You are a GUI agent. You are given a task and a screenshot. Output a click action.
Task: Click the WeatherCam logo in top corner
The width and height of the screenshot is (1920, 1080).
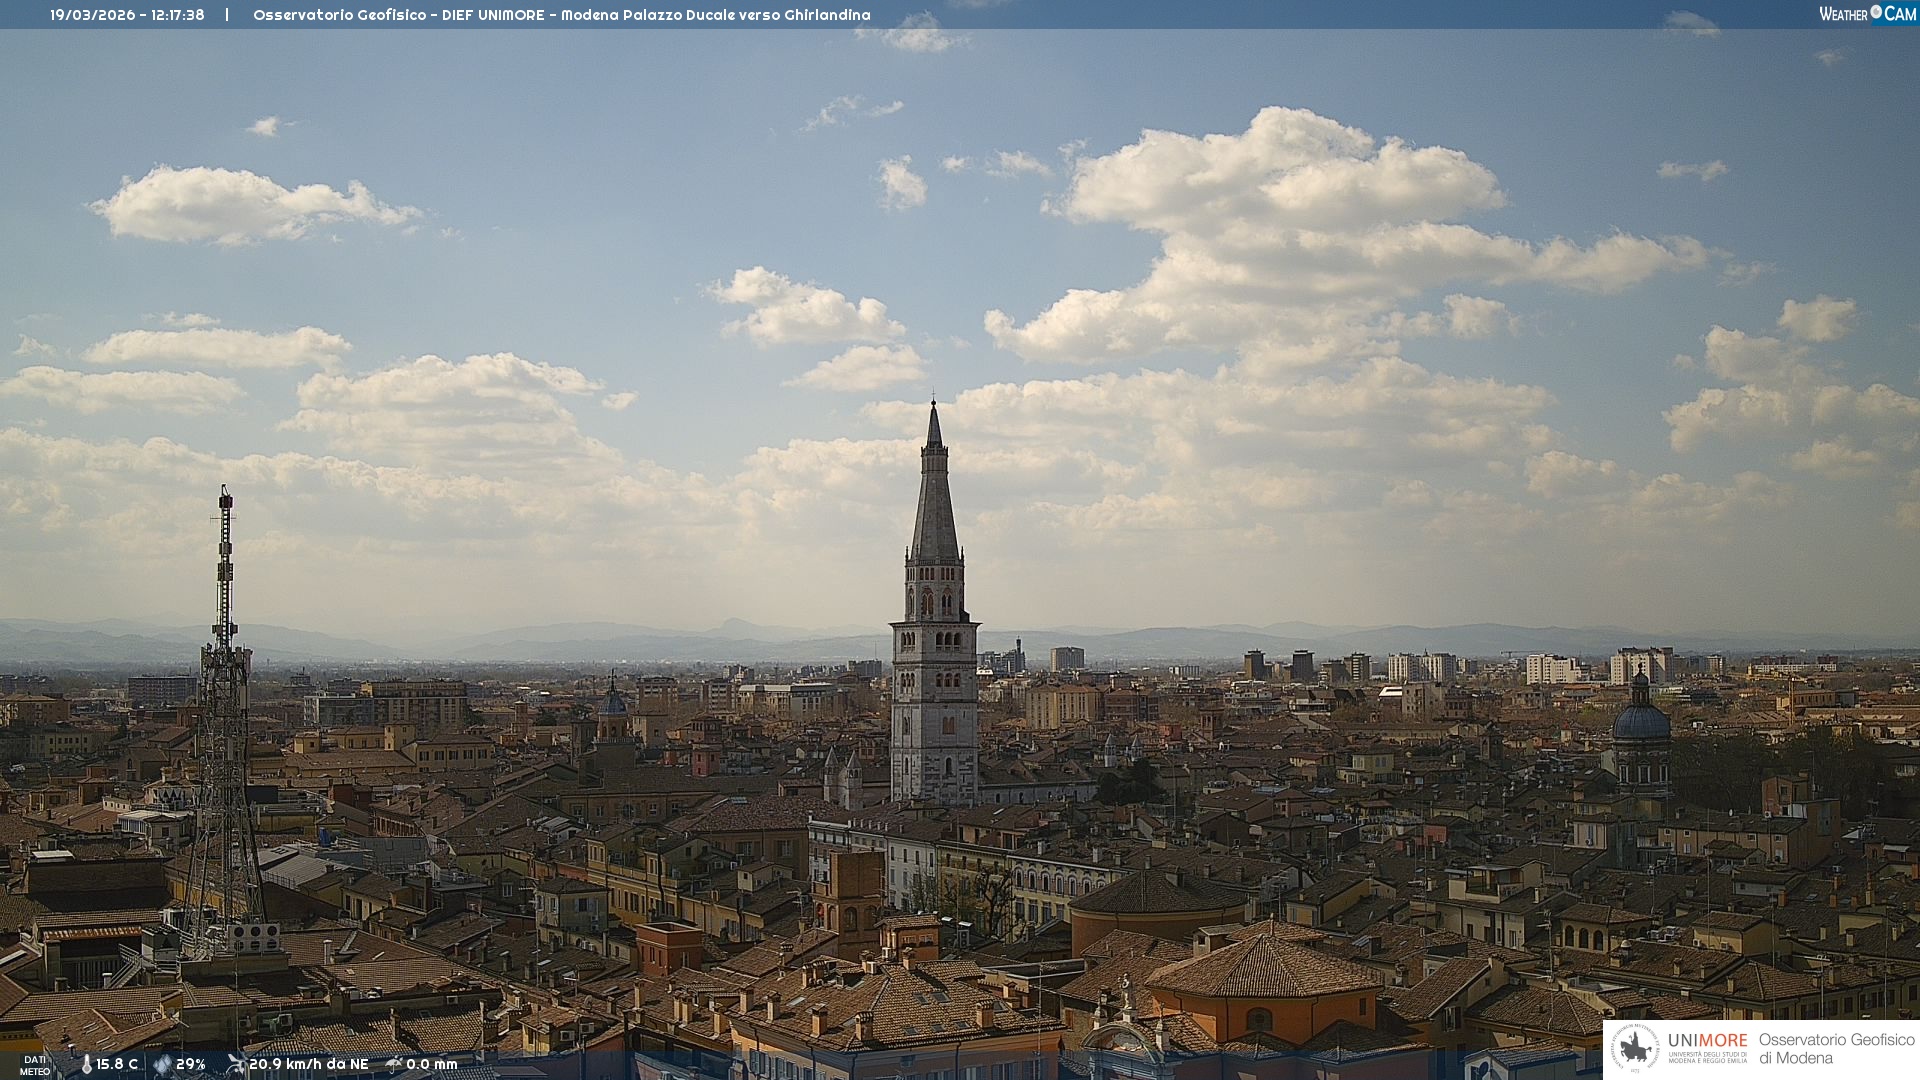(1866, 13)
